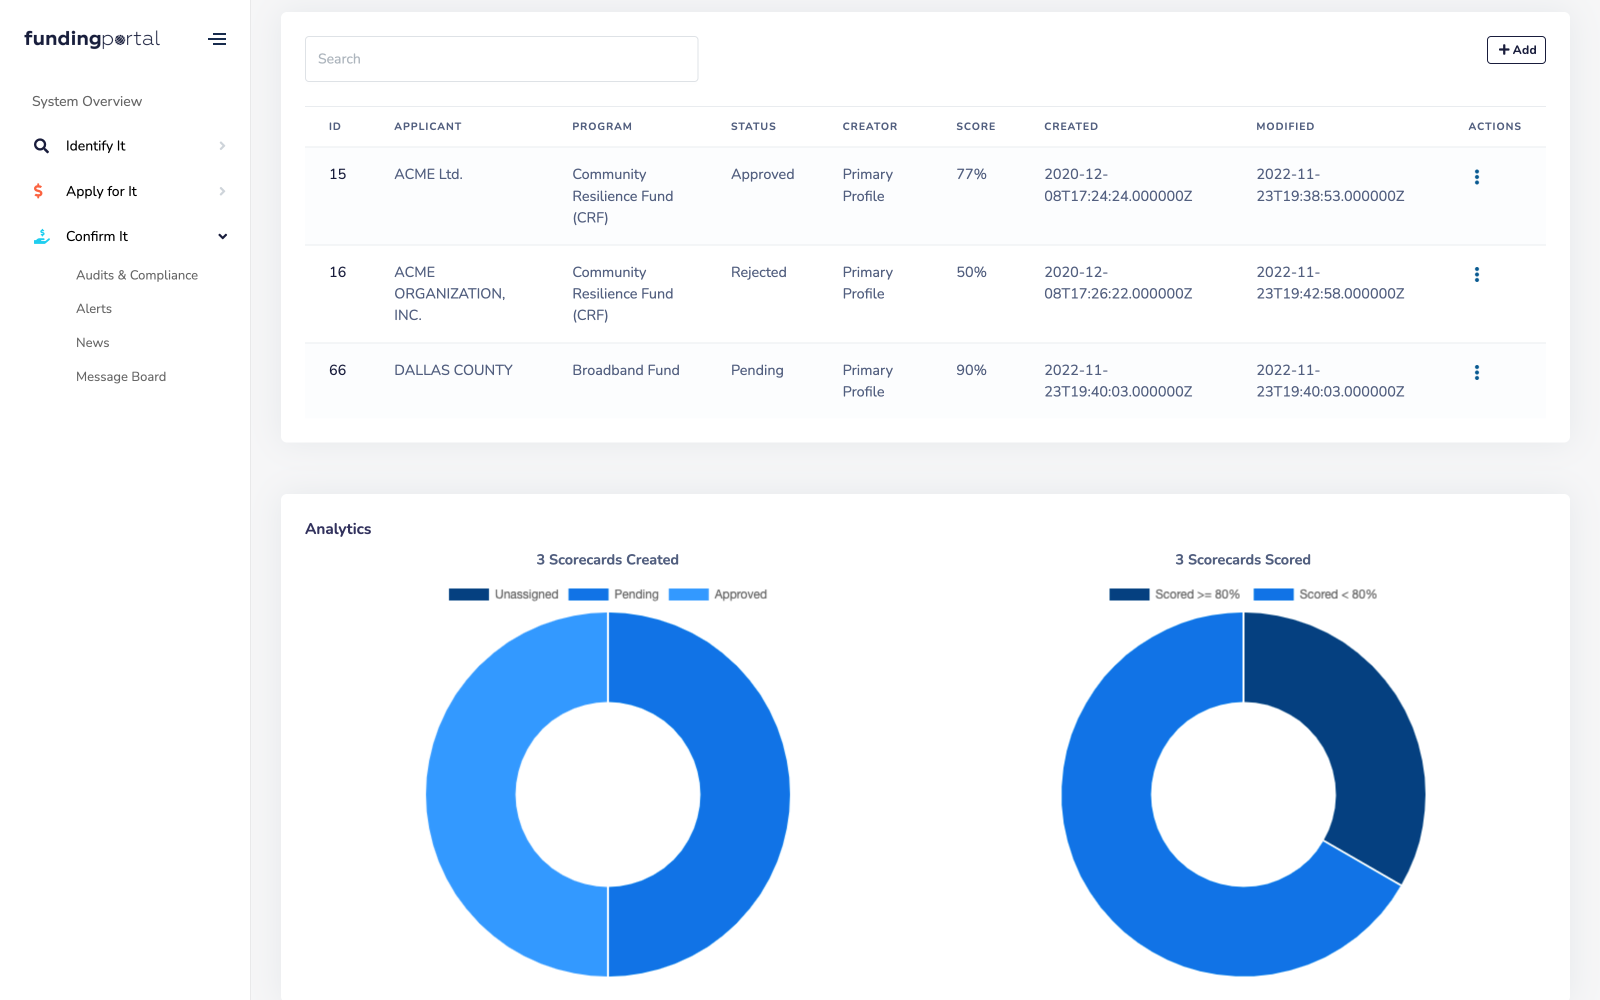
Task: Open actions menu for ACME ORGANIZATION row
Action: 1477,274
